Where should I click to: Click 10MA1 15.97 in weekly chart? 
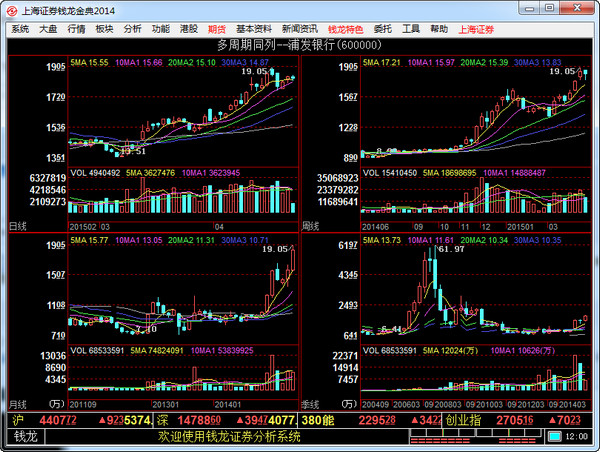[x=431, y=62]
